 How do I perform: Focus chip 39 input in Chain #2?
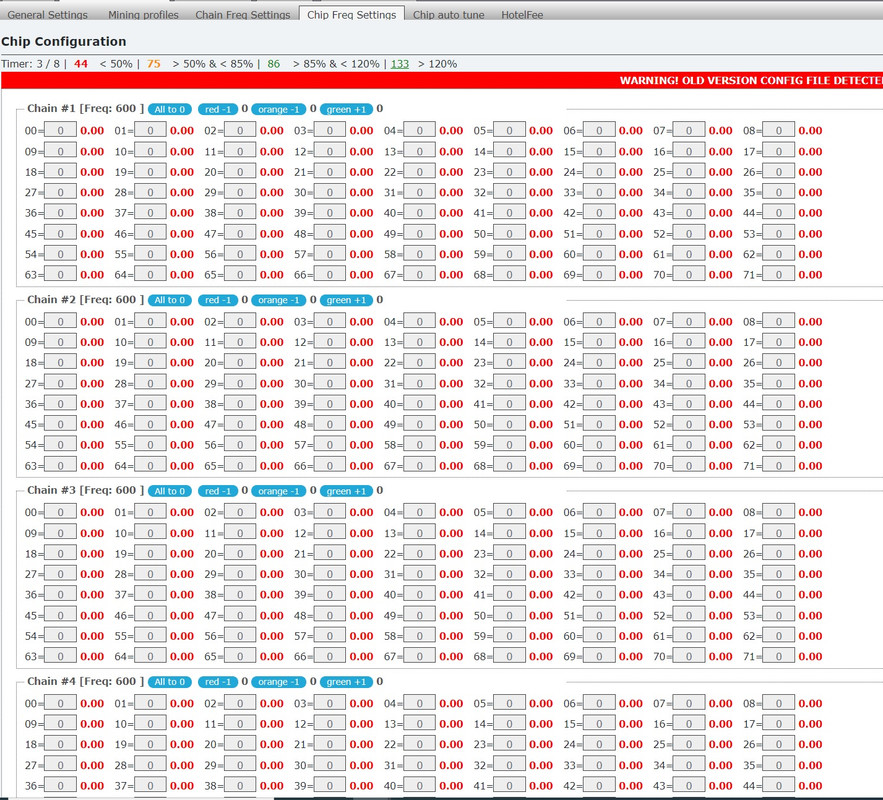329,404
